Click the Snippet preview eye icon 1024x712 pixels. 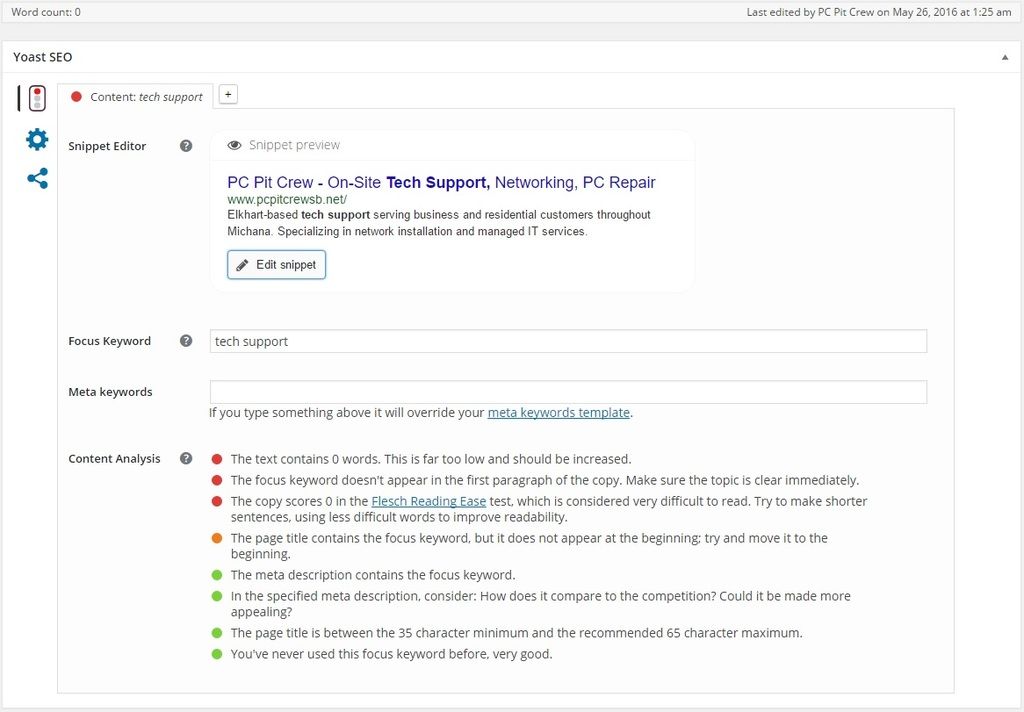[x=234, y=145]
